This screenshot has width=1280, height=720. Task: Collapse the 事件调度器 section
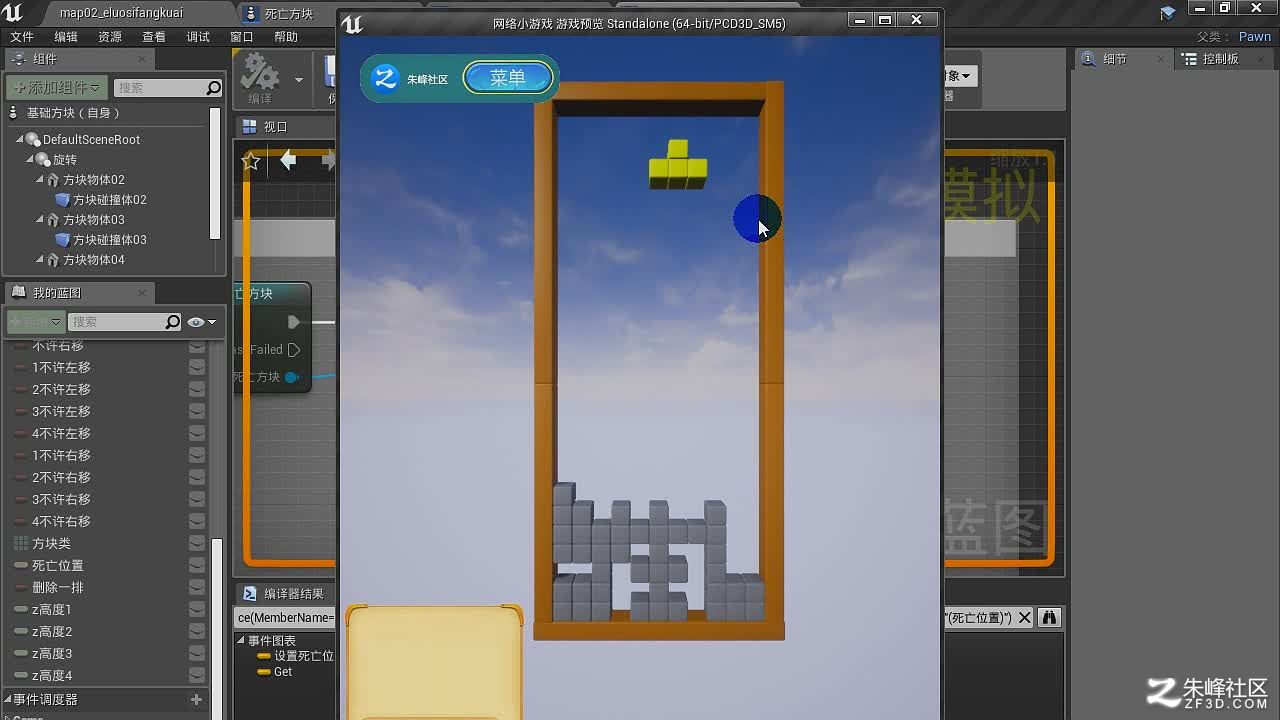(x=7, y=700)
